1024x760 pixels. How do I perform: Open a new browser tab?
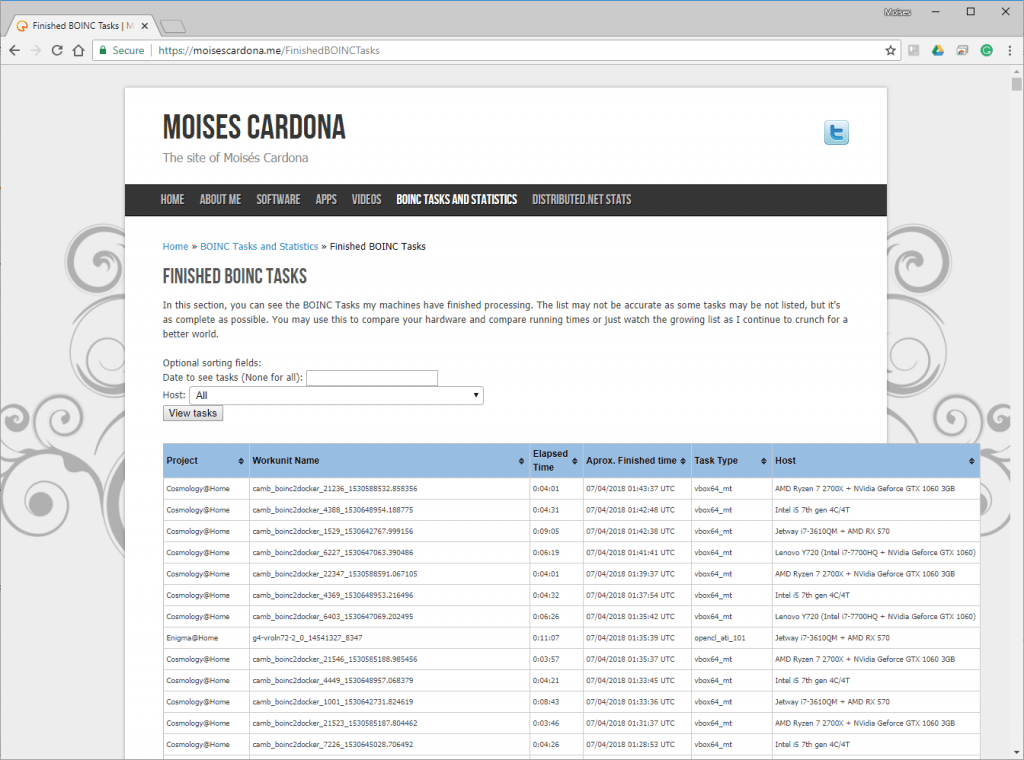click(173, 26)
